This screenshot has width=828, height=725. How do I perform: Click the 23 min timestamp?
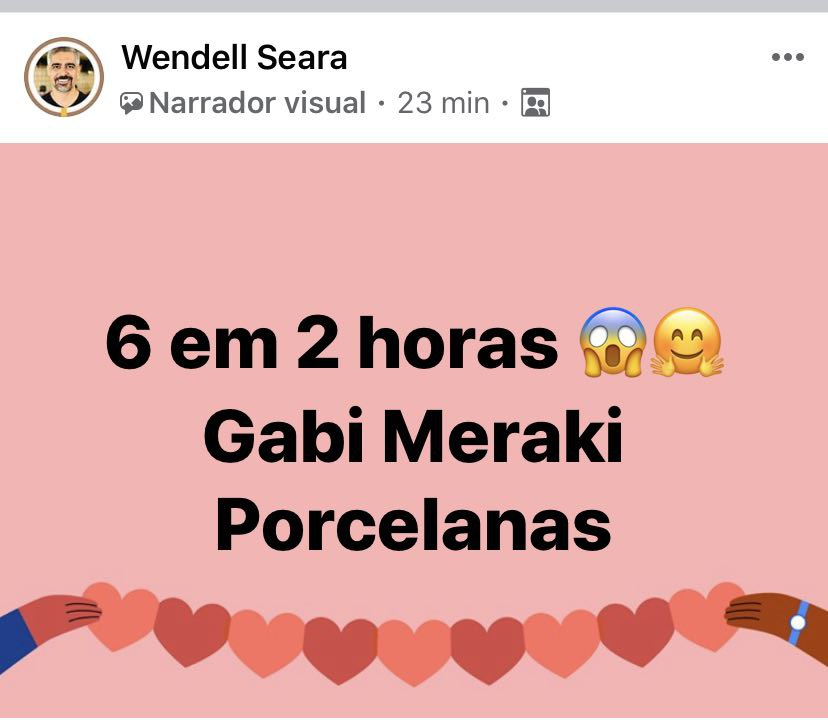pos(443,103)
